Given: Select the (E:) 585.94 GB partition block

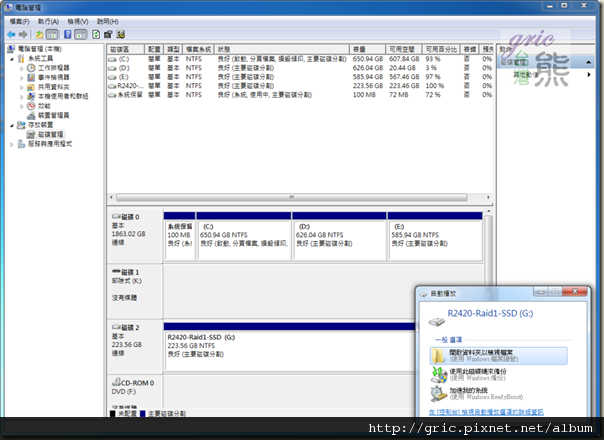Looking at the screenshot, I should (x=435, y=237).
